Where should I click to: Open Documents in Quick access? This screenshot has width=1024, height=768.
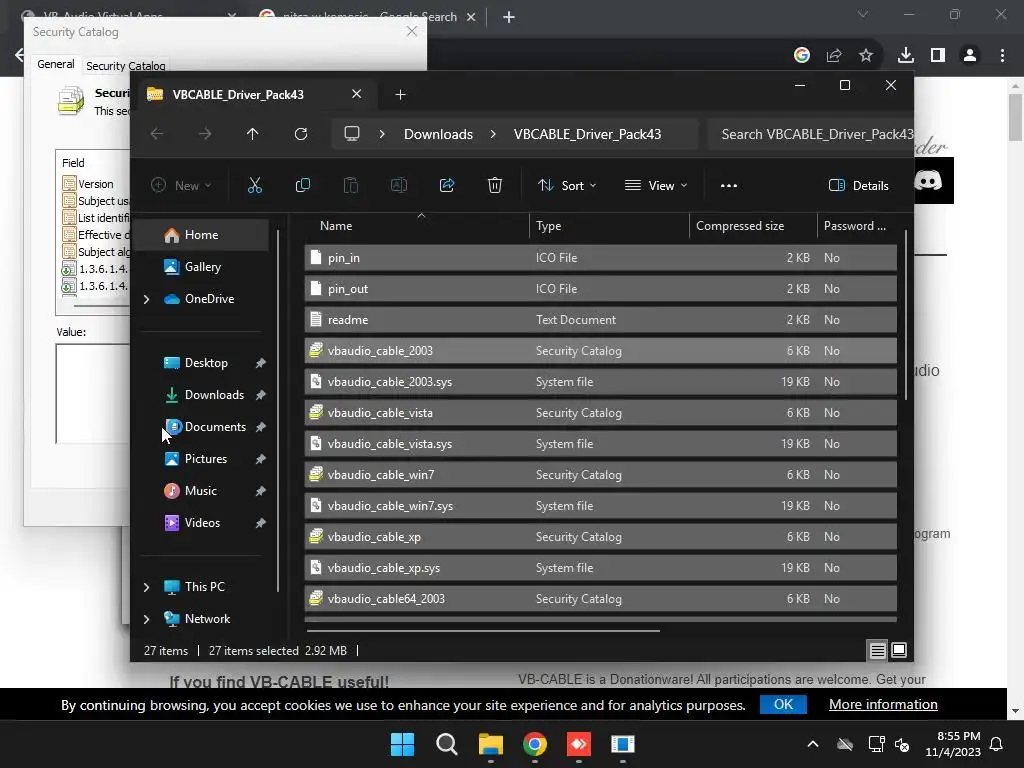(x=215, y=427)
